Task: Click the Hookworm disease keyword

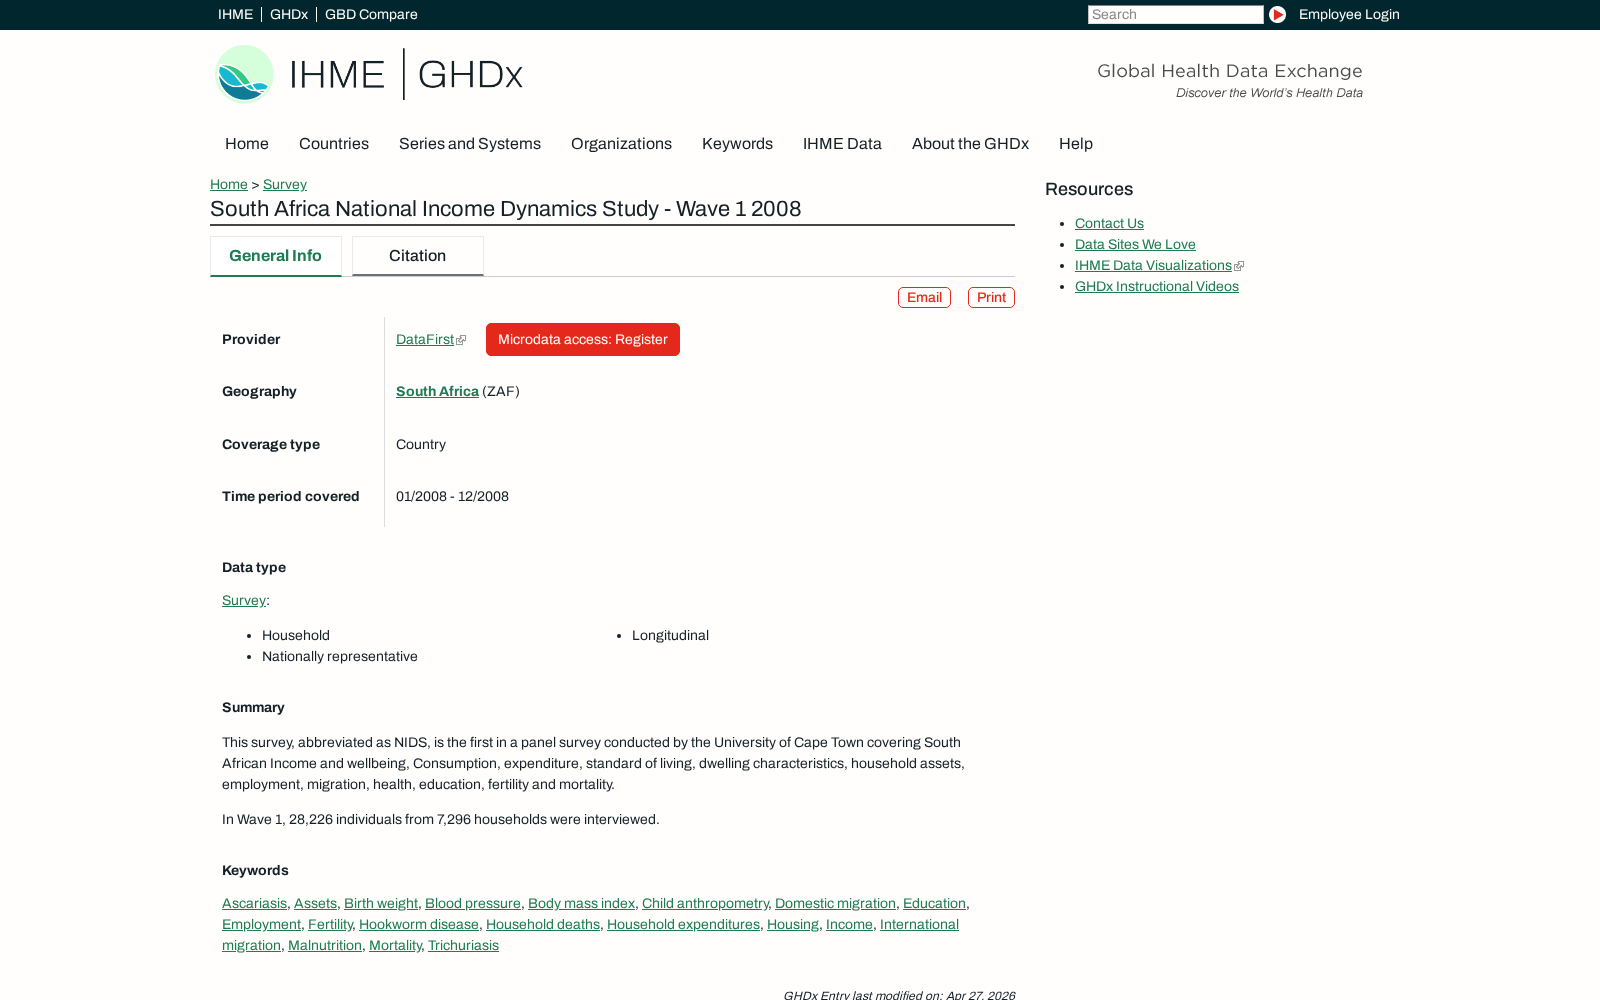Action: pos(419,925)
